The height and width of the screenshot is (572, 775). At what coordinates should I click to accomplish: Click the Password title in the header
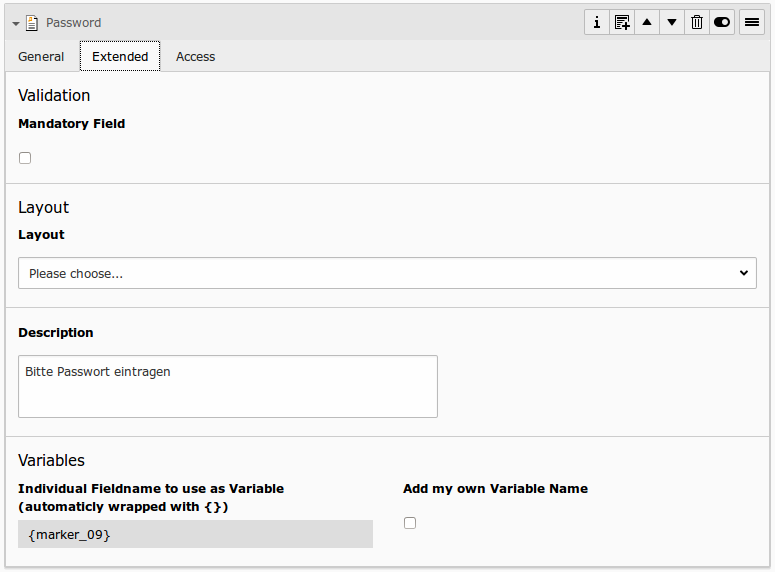click(x=73, y=23)
